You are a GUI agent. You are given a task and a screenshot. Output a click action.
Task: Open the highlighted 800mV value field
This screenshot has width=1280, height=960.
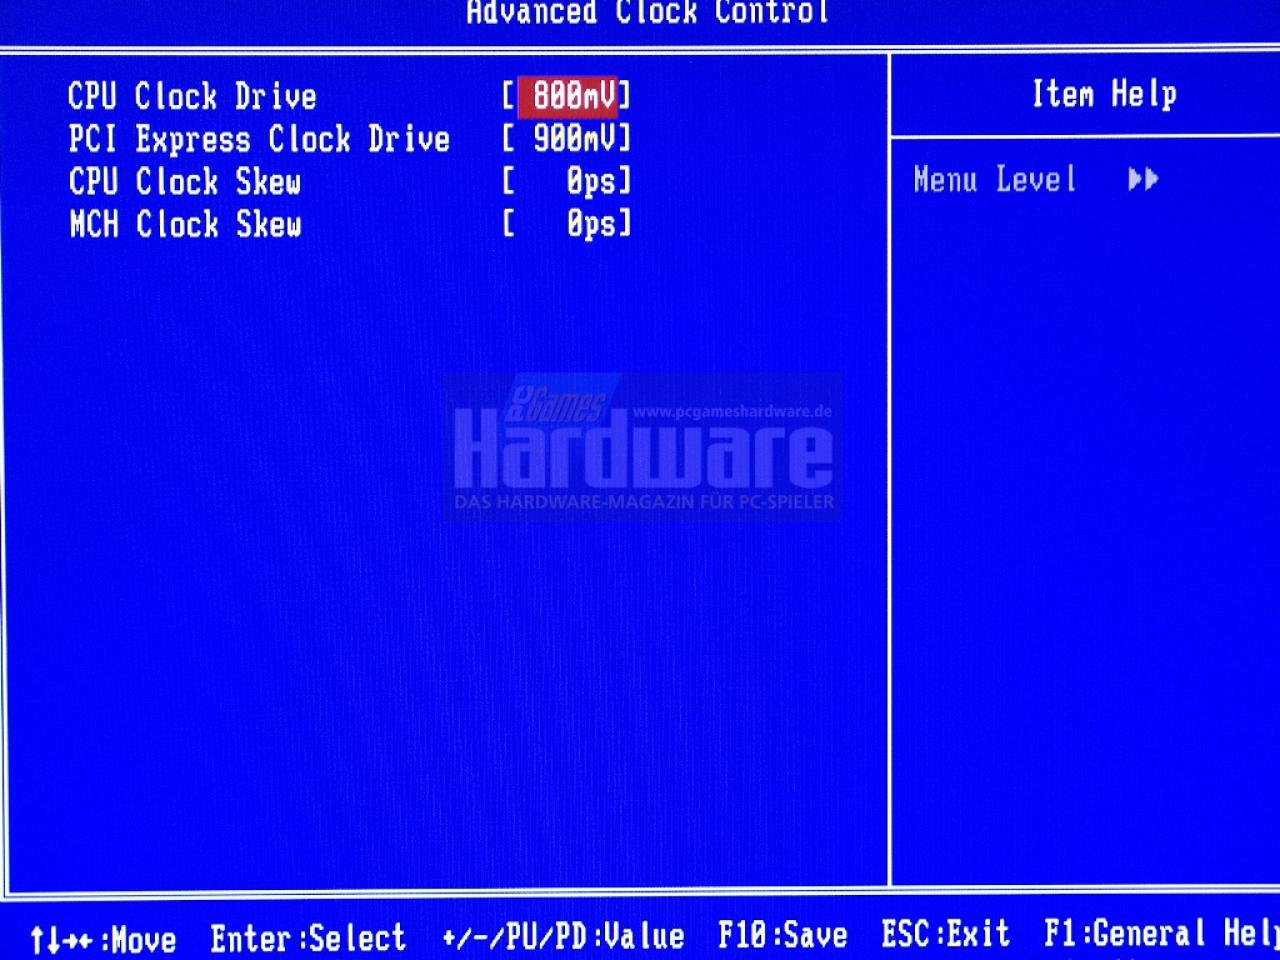coord(568,96)
